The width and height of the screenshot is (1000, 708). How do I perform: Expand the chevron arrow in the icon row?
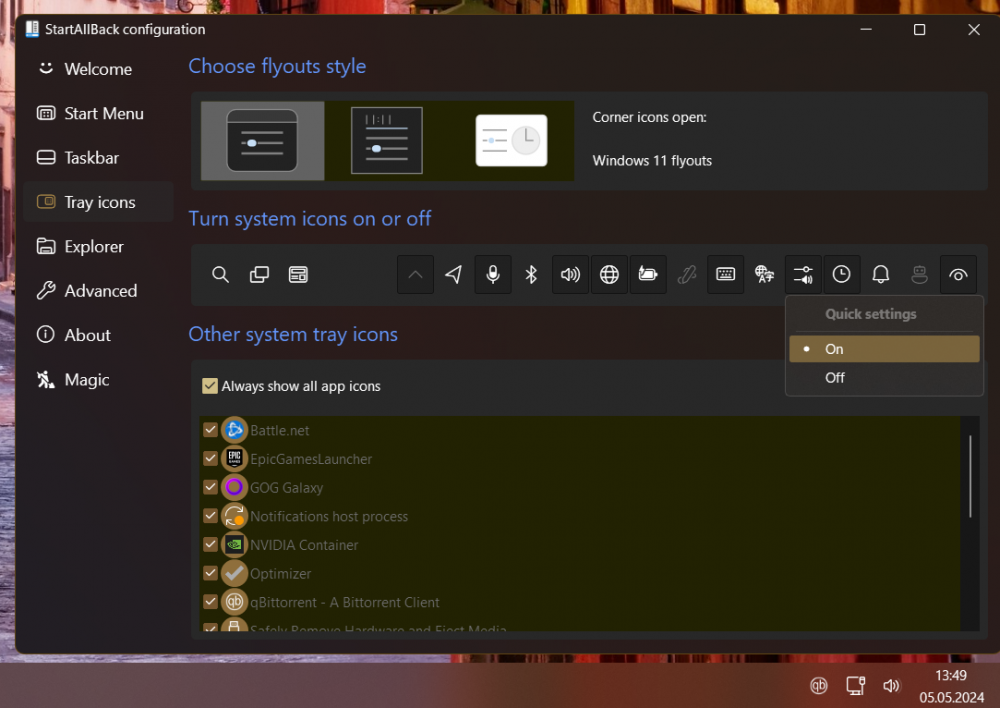(415, 274)
